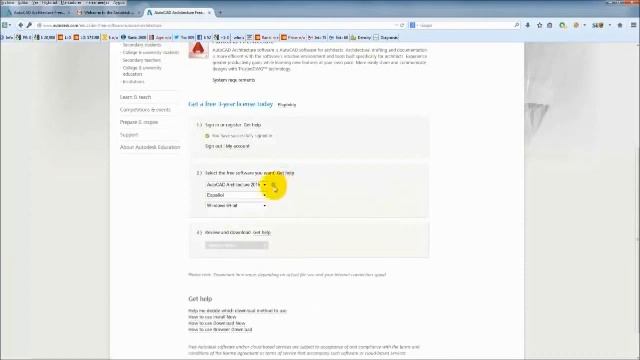Click the AutoCAD red A product logo

point(198,51)
